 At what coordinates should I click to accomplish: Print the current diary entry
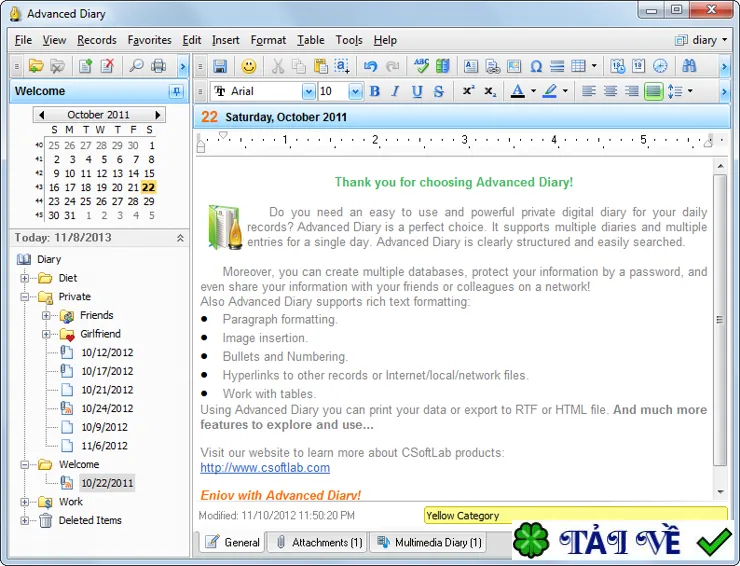tap(158, 66)
